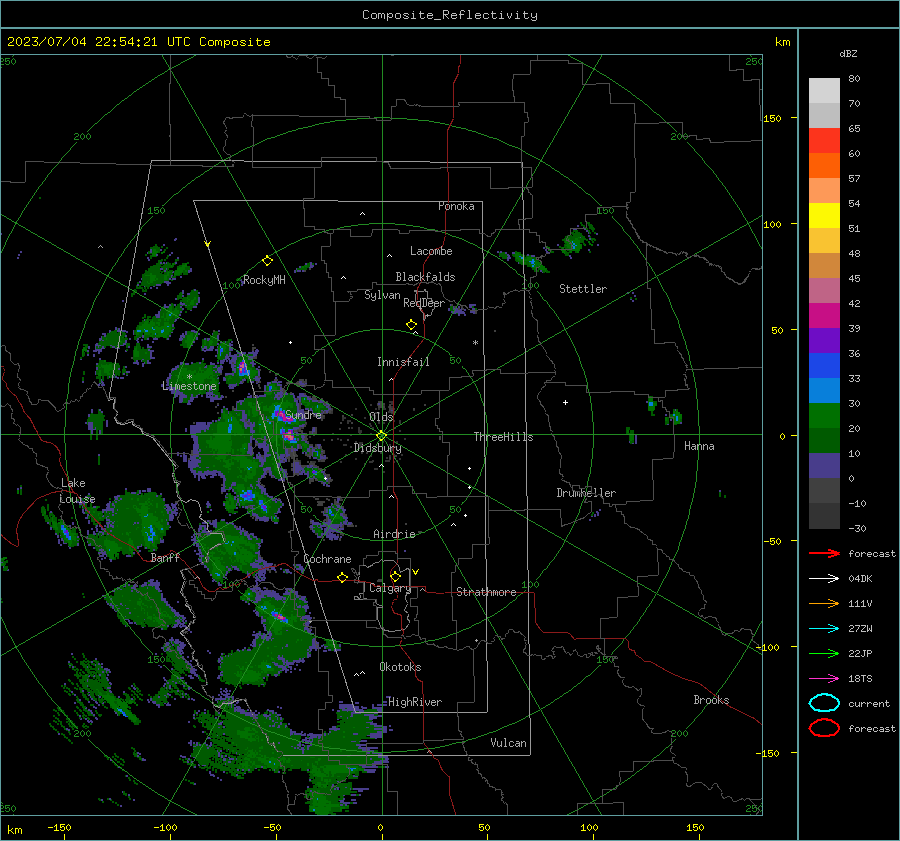Click the Blackfalds label
Viewport: 900px width, 841px height.
(x=425, y=277)
